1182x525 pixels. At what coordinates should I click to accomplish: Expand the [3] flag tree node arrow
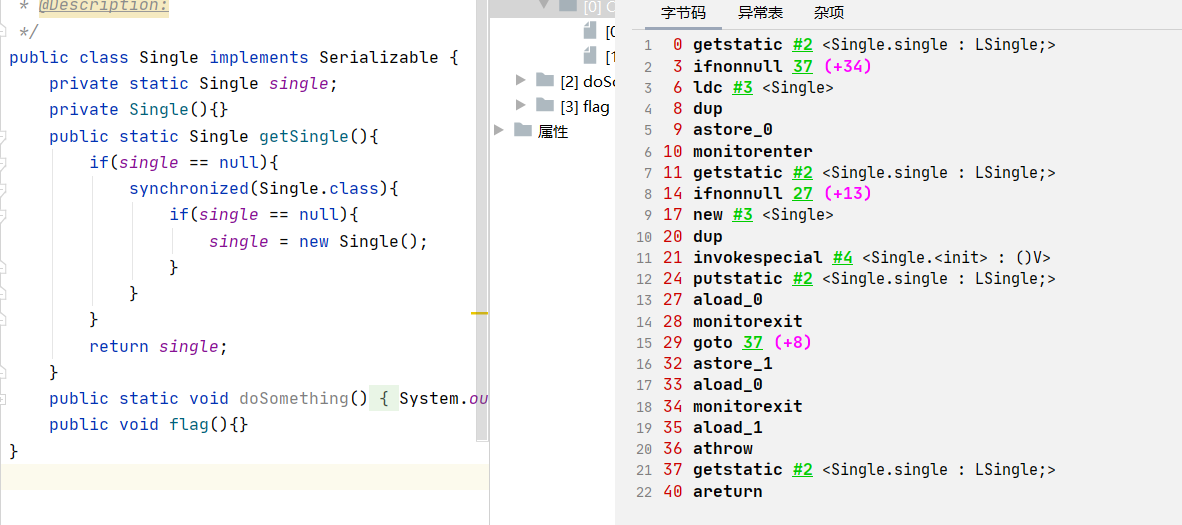(521, 106)
